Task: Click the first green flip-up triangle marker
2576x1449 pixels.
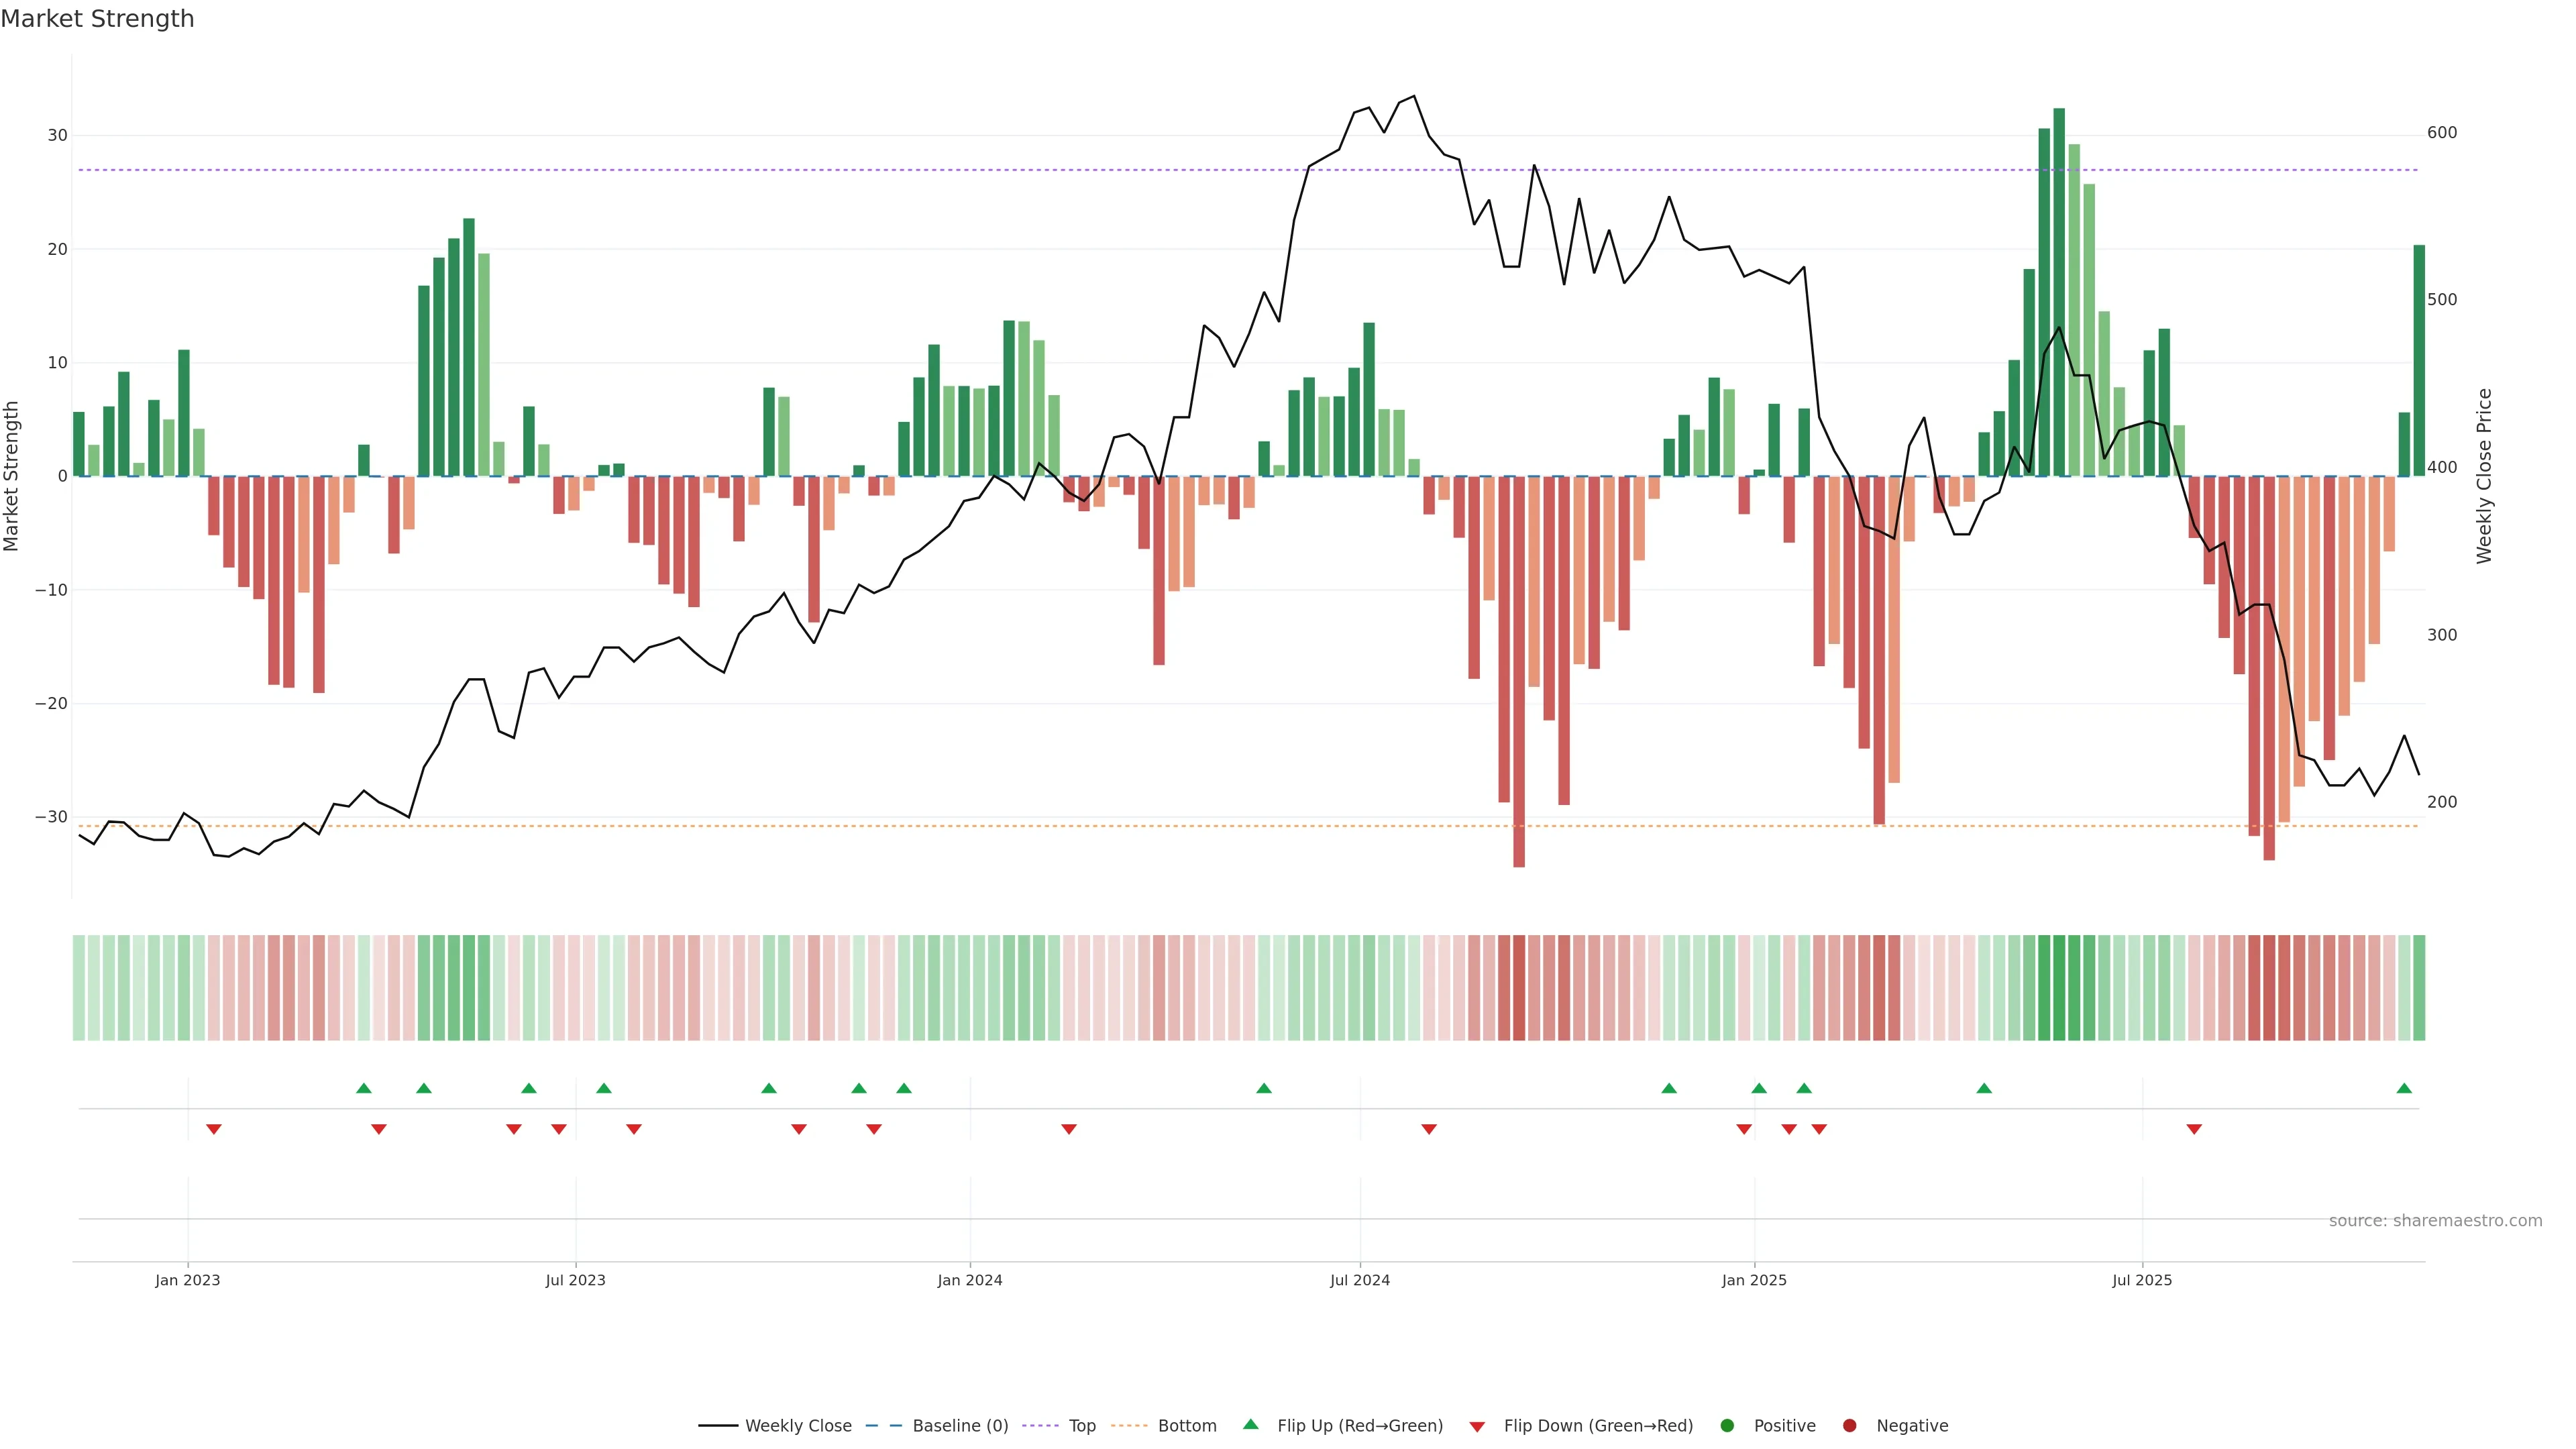Action: 364,1088
